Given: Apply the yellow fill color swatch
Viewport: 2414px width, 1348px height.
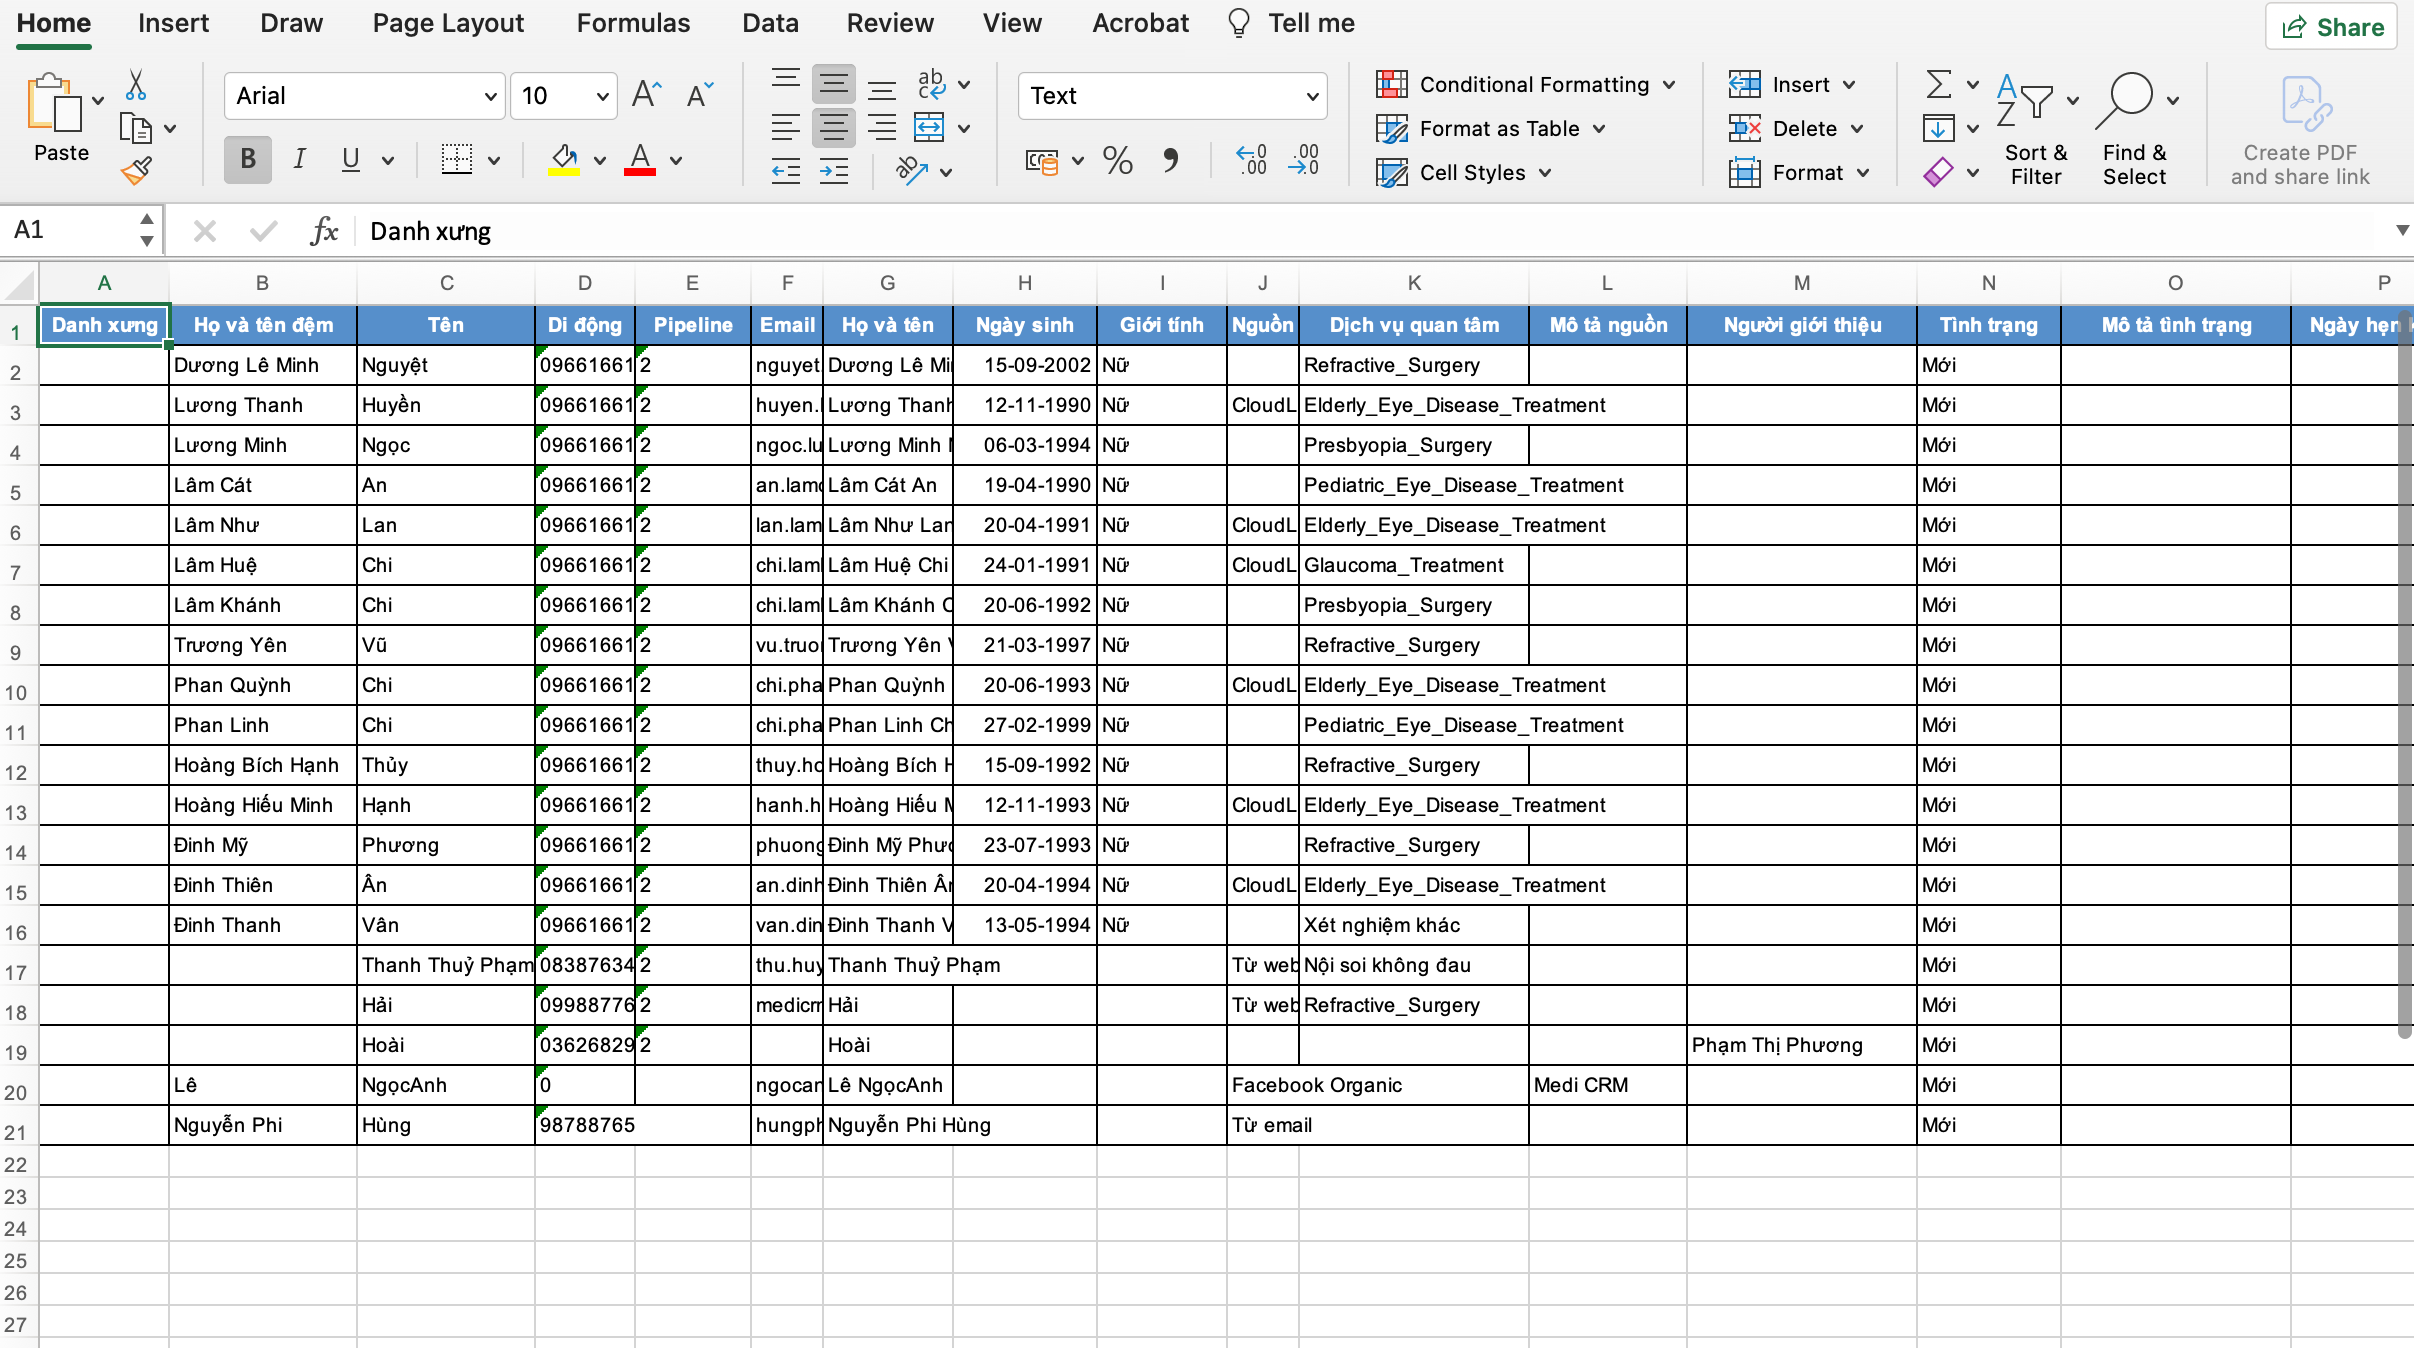Looking at the screenshot, I should [x=564, y=160].
